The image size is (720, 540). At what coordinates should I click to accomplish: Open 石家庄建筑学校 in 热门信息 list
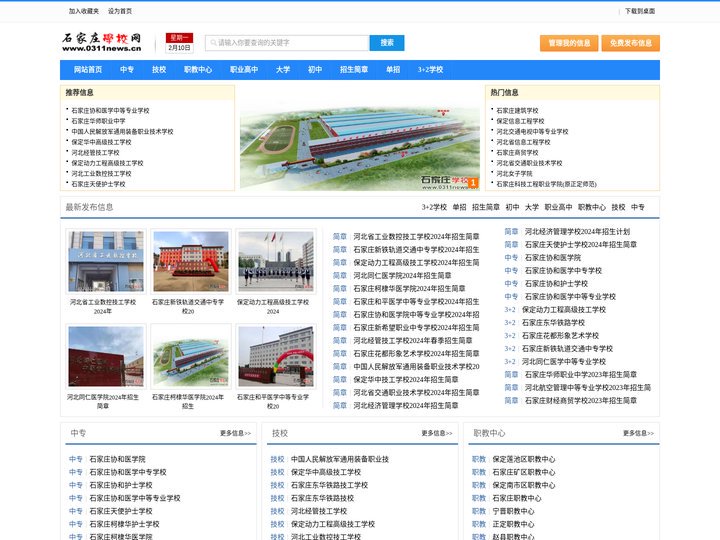coord(517,111)
